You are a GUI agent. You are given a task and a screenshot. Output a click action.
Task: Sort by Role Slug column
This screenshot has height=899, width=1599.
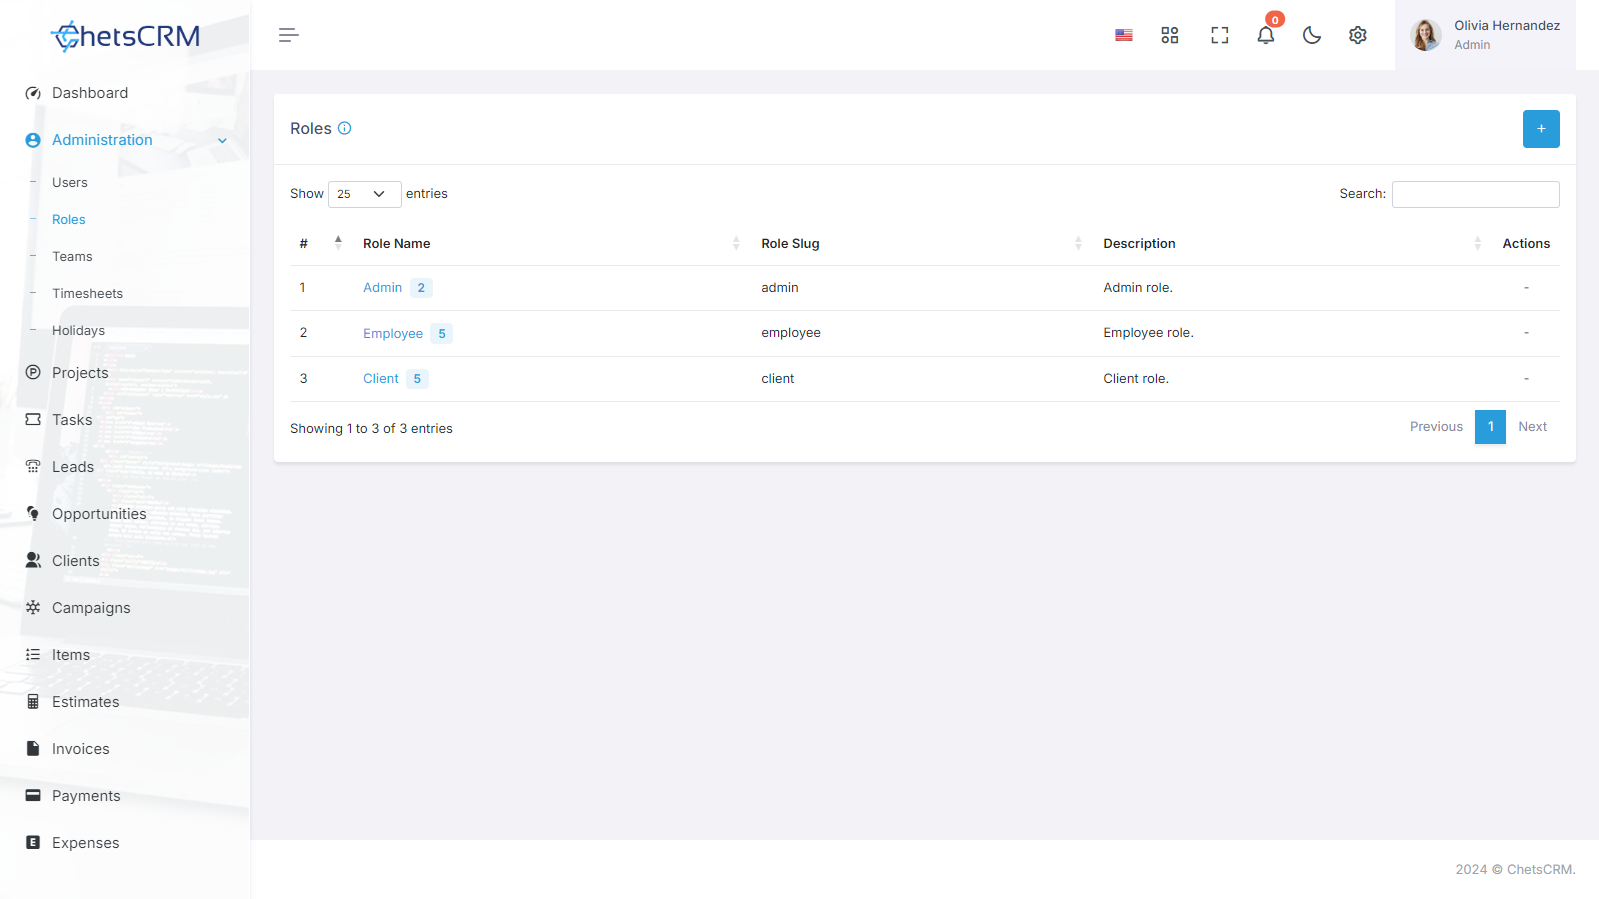coord(921,243)
